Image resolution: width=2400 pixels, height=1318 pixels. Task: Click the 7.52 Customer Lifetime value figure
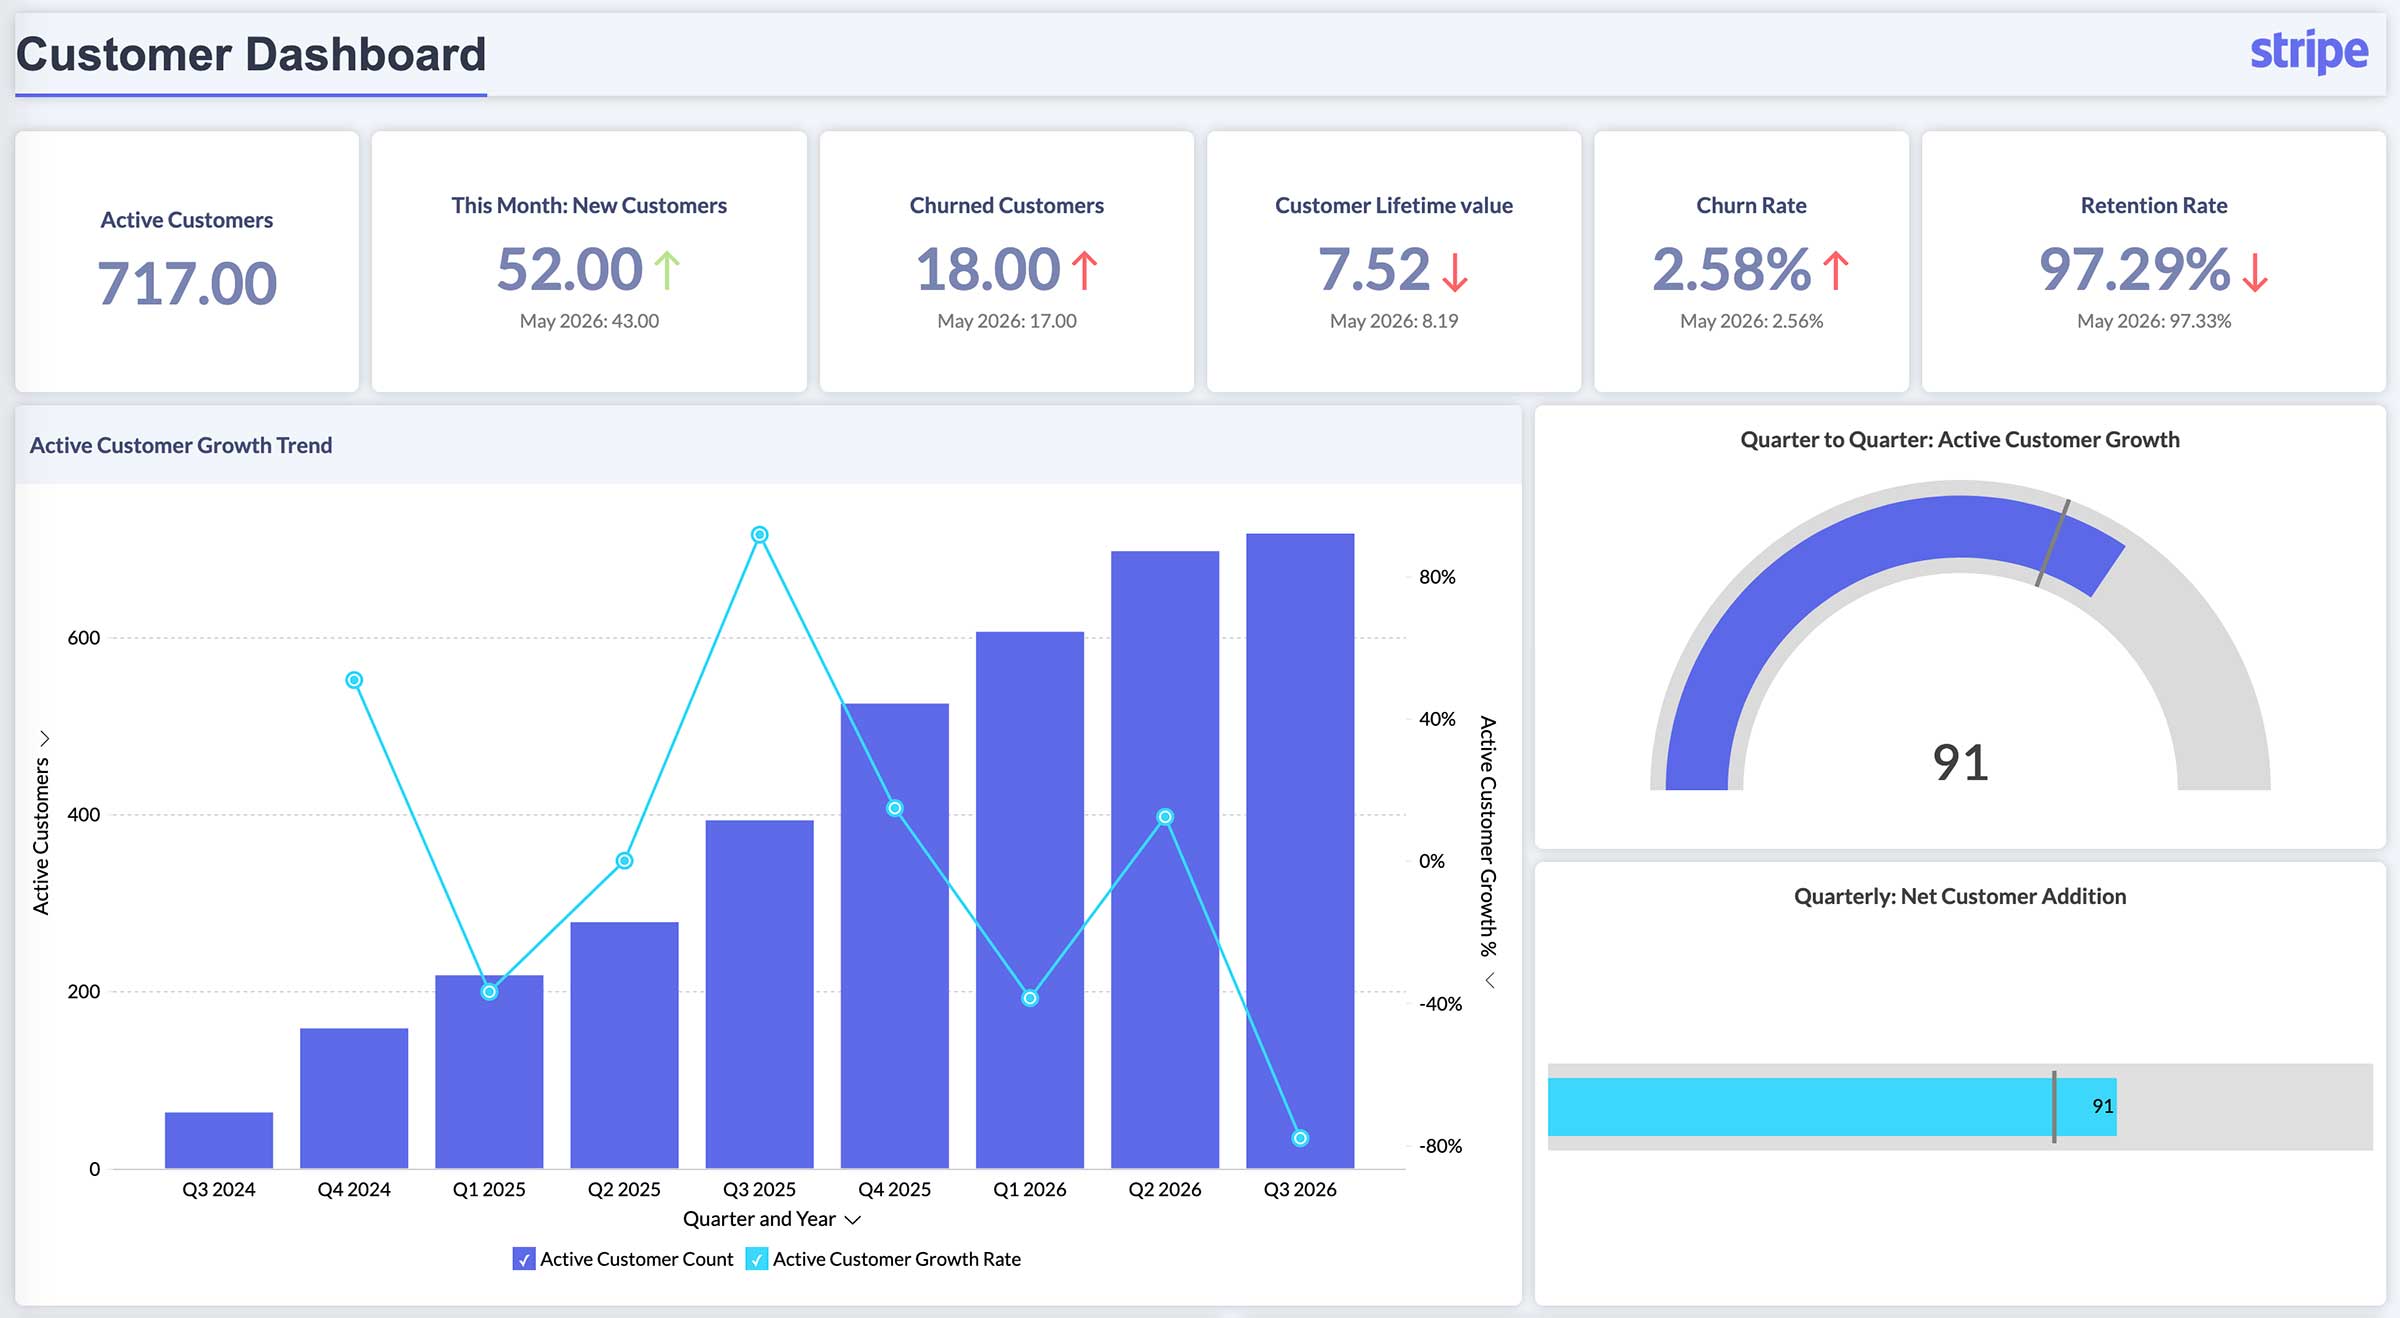pos(1374,270)
